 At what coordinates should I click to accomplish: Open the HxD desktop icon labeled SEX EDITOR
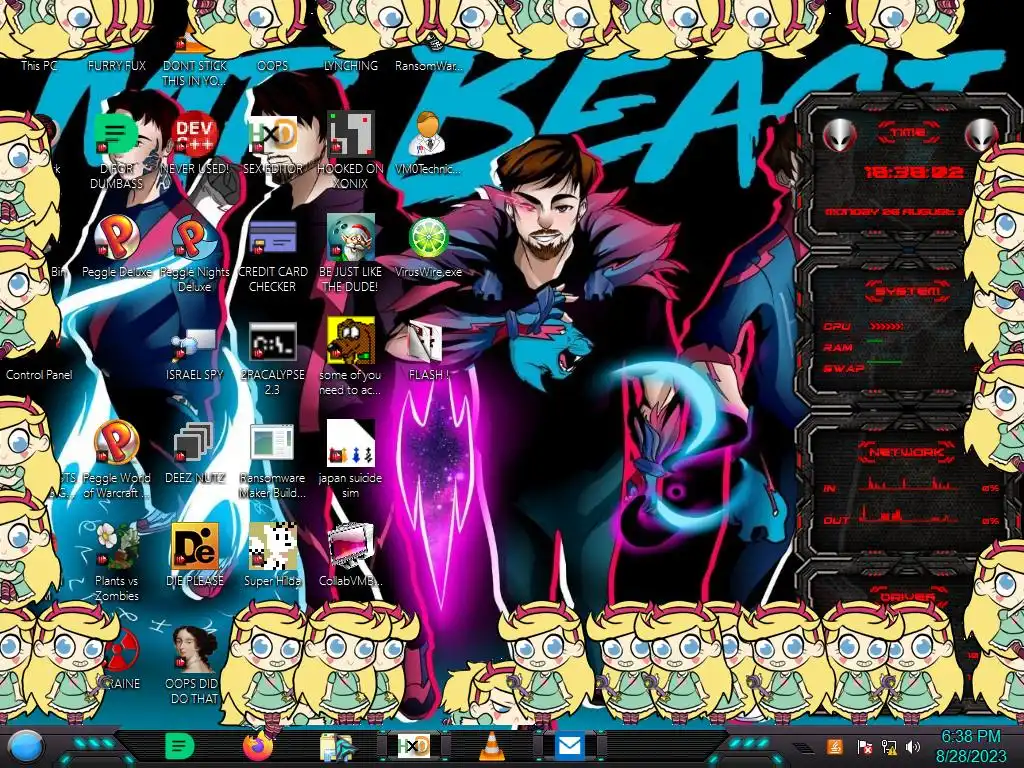(x=273, y=134)
